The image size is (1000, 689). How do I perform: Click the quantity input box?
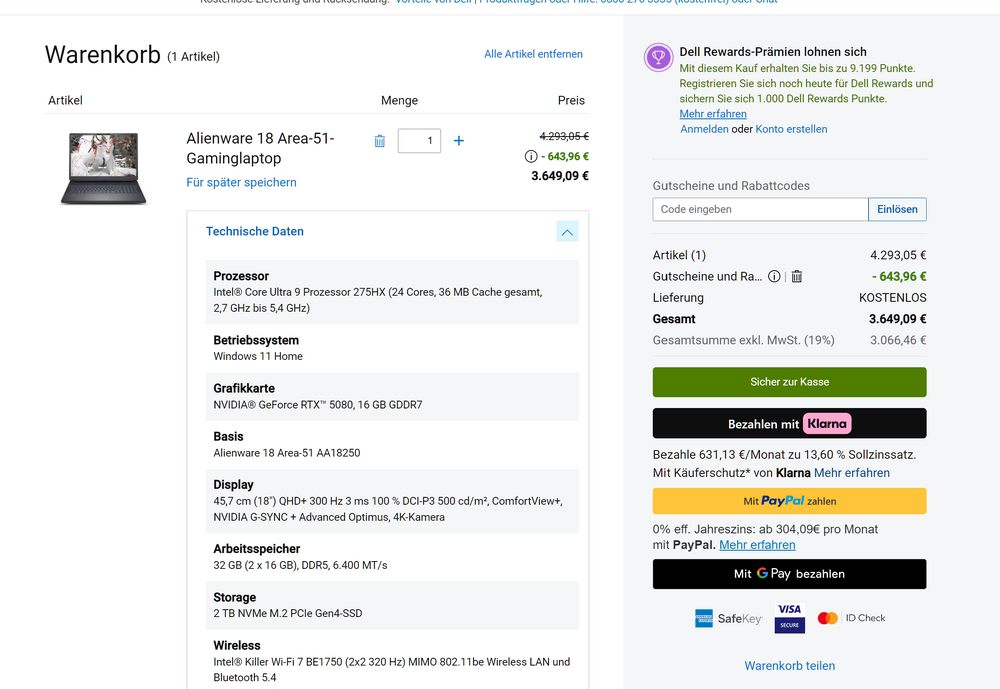[x=419, y=141]
